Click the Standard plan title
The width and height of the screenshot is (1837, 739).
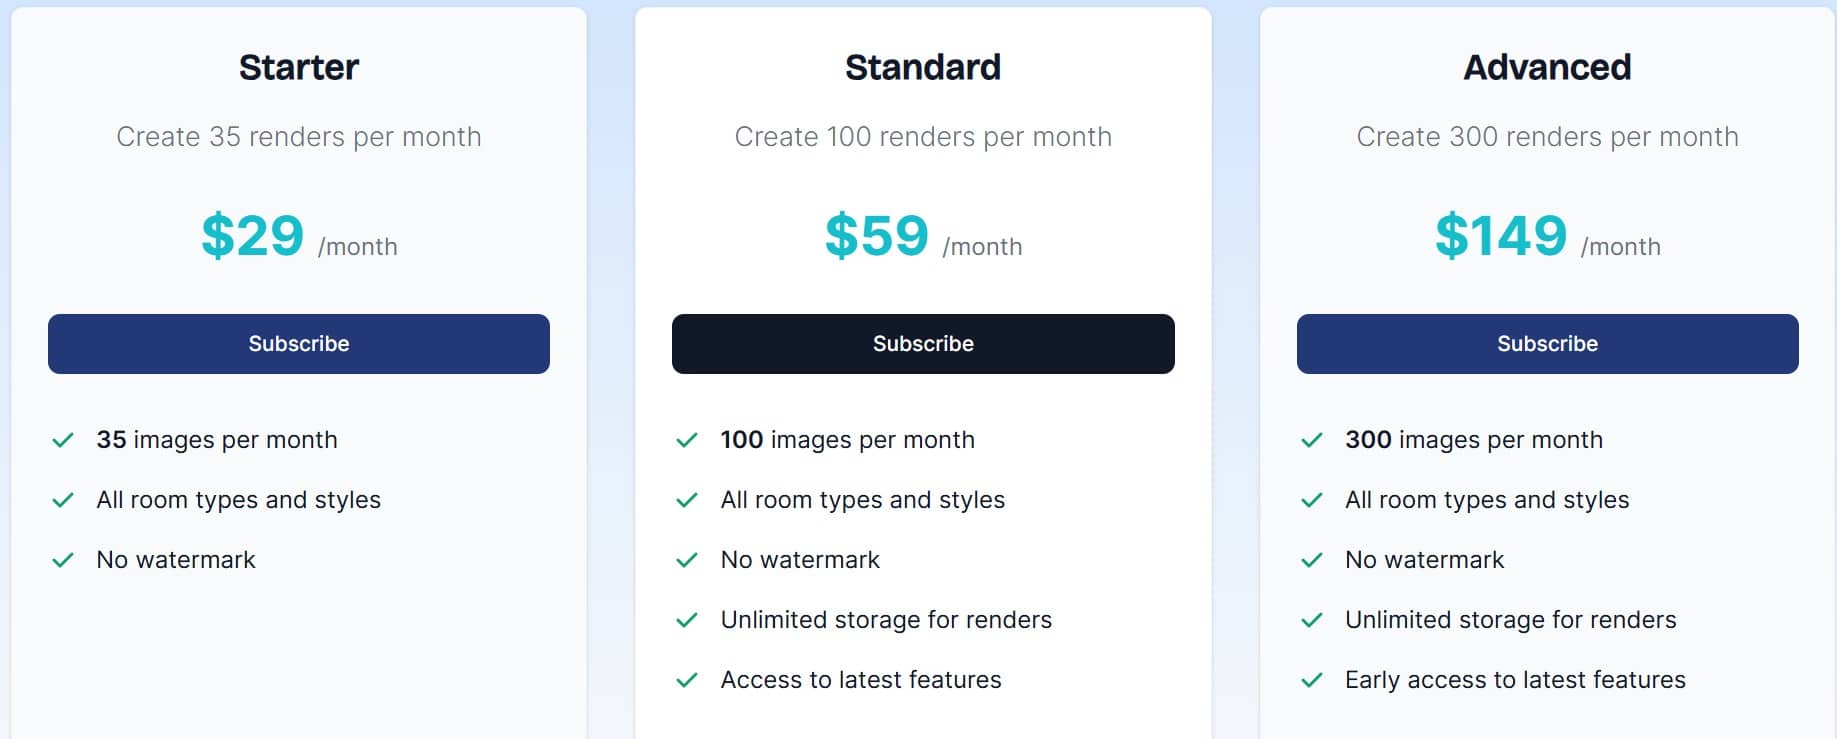coord(922,67)
